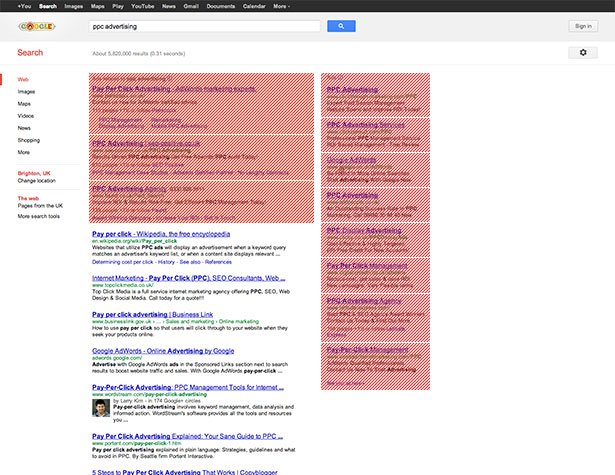Open Maps in the top black bar
Image resolution: width=615 pixels, height=475 pixels.
98,6
